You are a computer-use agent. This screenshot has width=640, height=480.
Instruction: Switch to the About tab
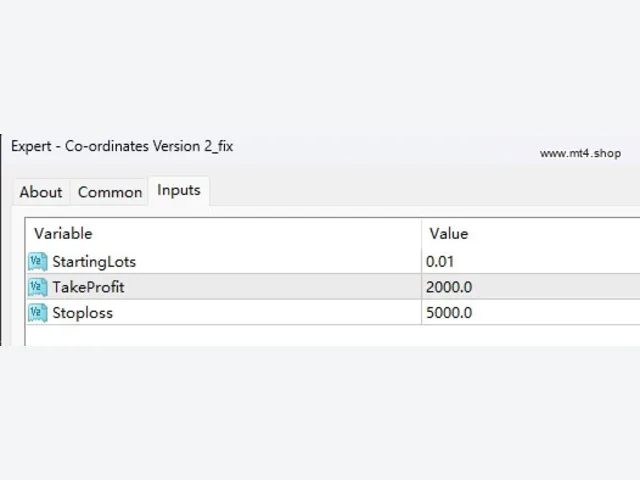click(x=41, y=192)
